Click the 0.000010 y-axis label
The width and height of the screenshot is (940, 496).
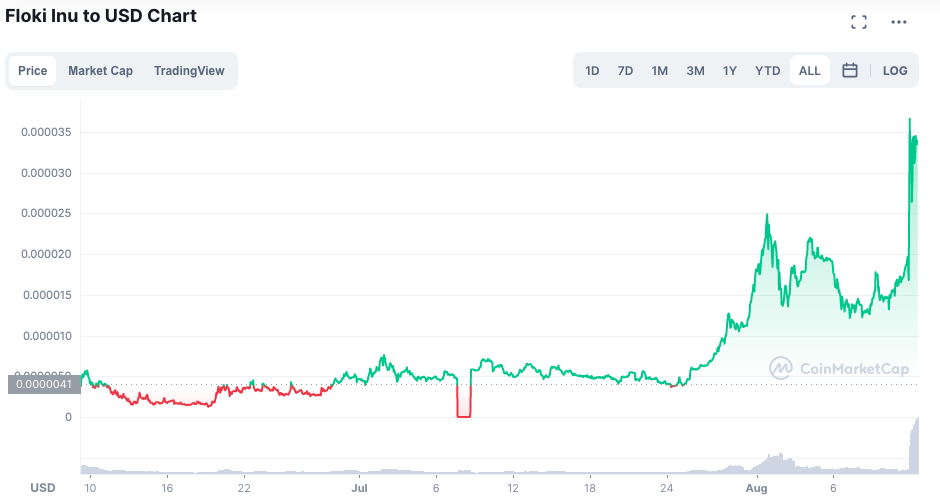pos(47,336)
